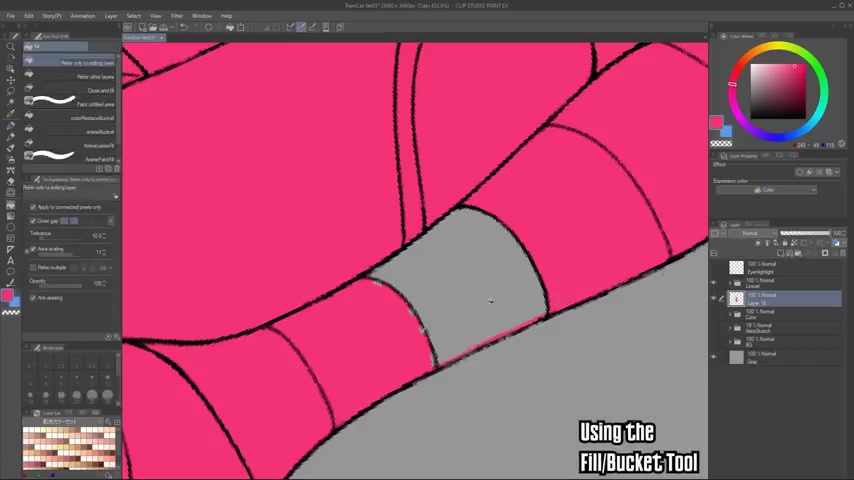The image size is (854, 480).
Task: Close the TramCar canvas tab
Action: pyautogui.click(x=162, y=38)
